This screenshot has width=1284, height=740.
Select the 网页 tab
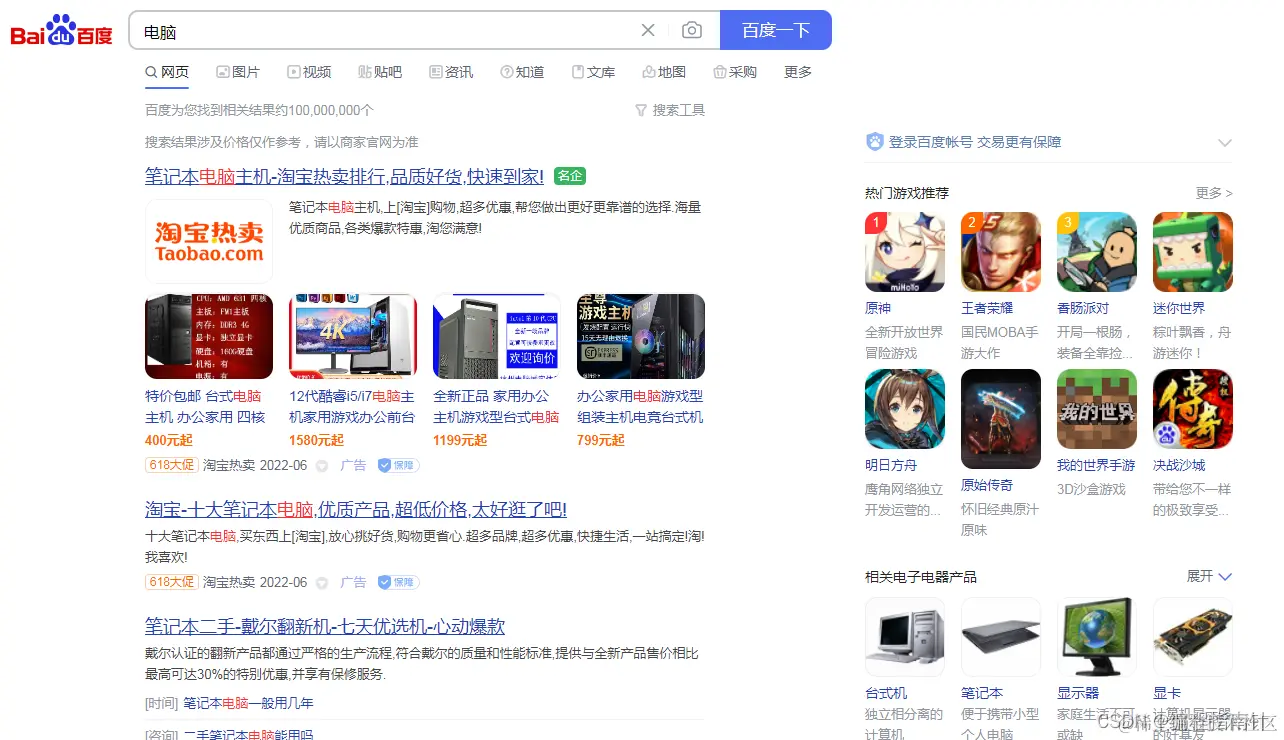tap(167, 72)
